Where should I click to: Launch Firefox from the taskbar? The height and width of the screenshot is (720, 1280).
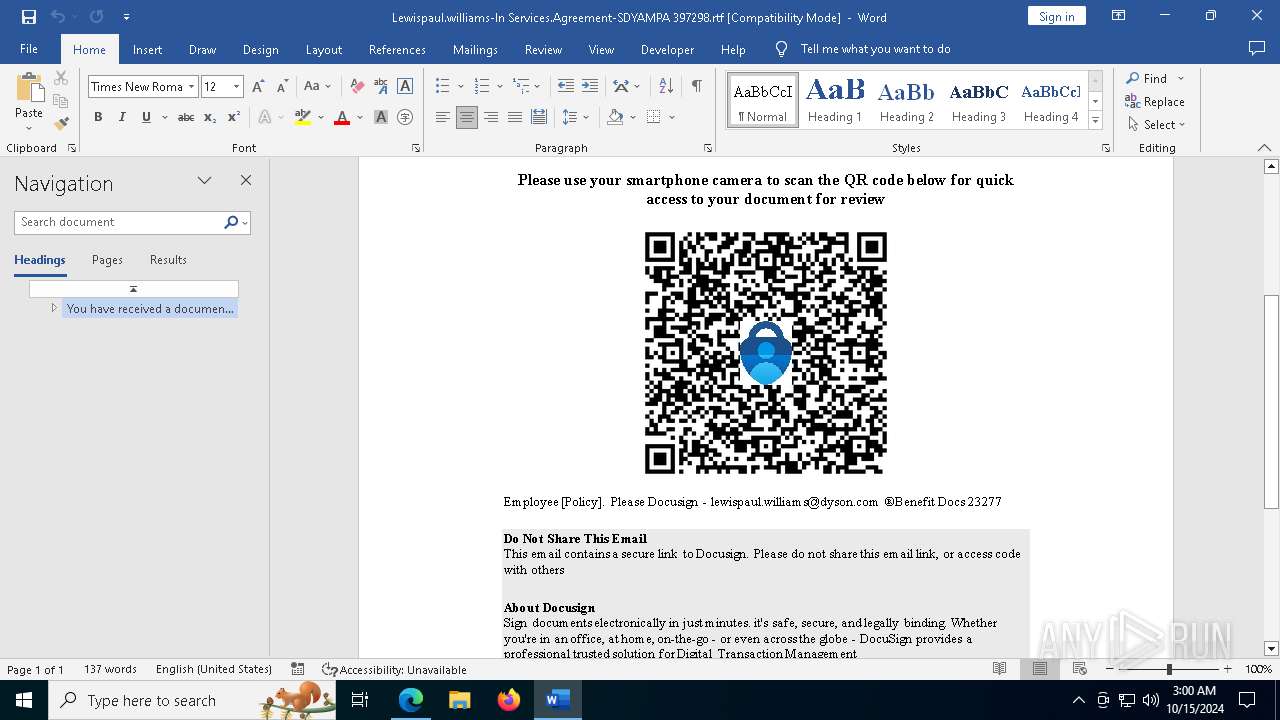509,700
